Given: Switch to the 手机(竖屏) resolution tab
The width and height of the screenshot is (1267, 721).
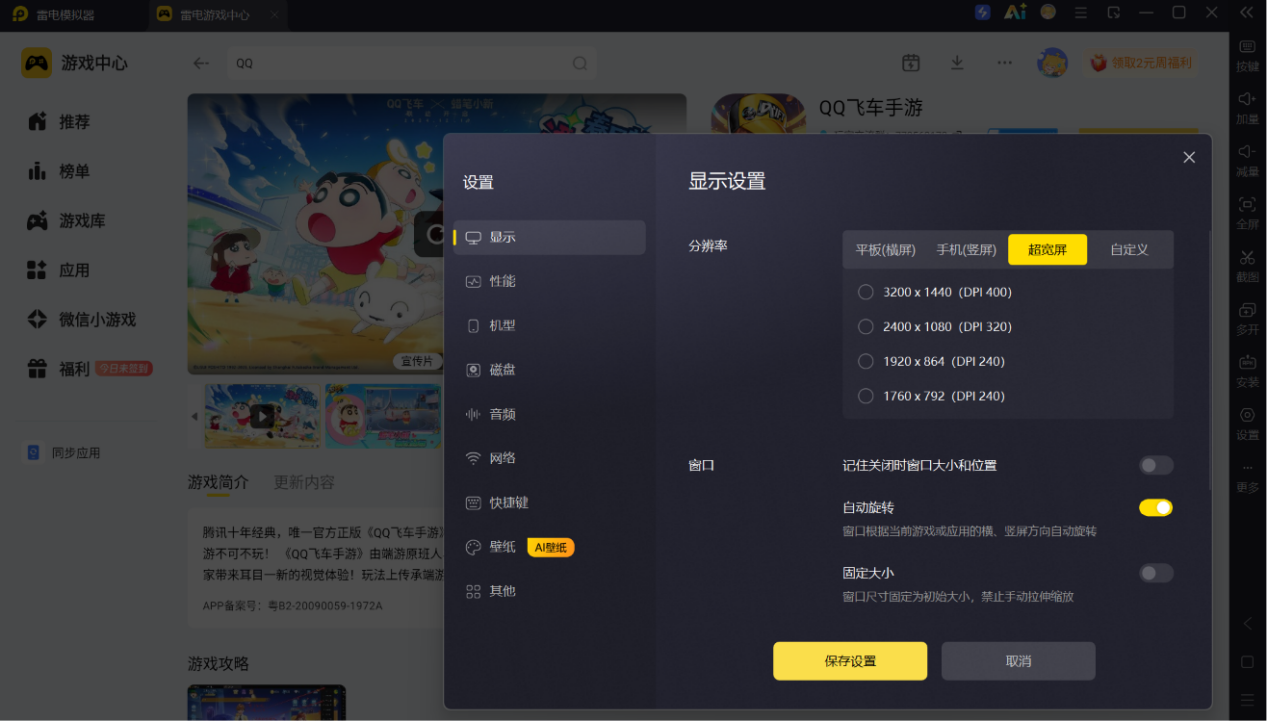Looking at the screenshot, I should click(x=966, y=250).
